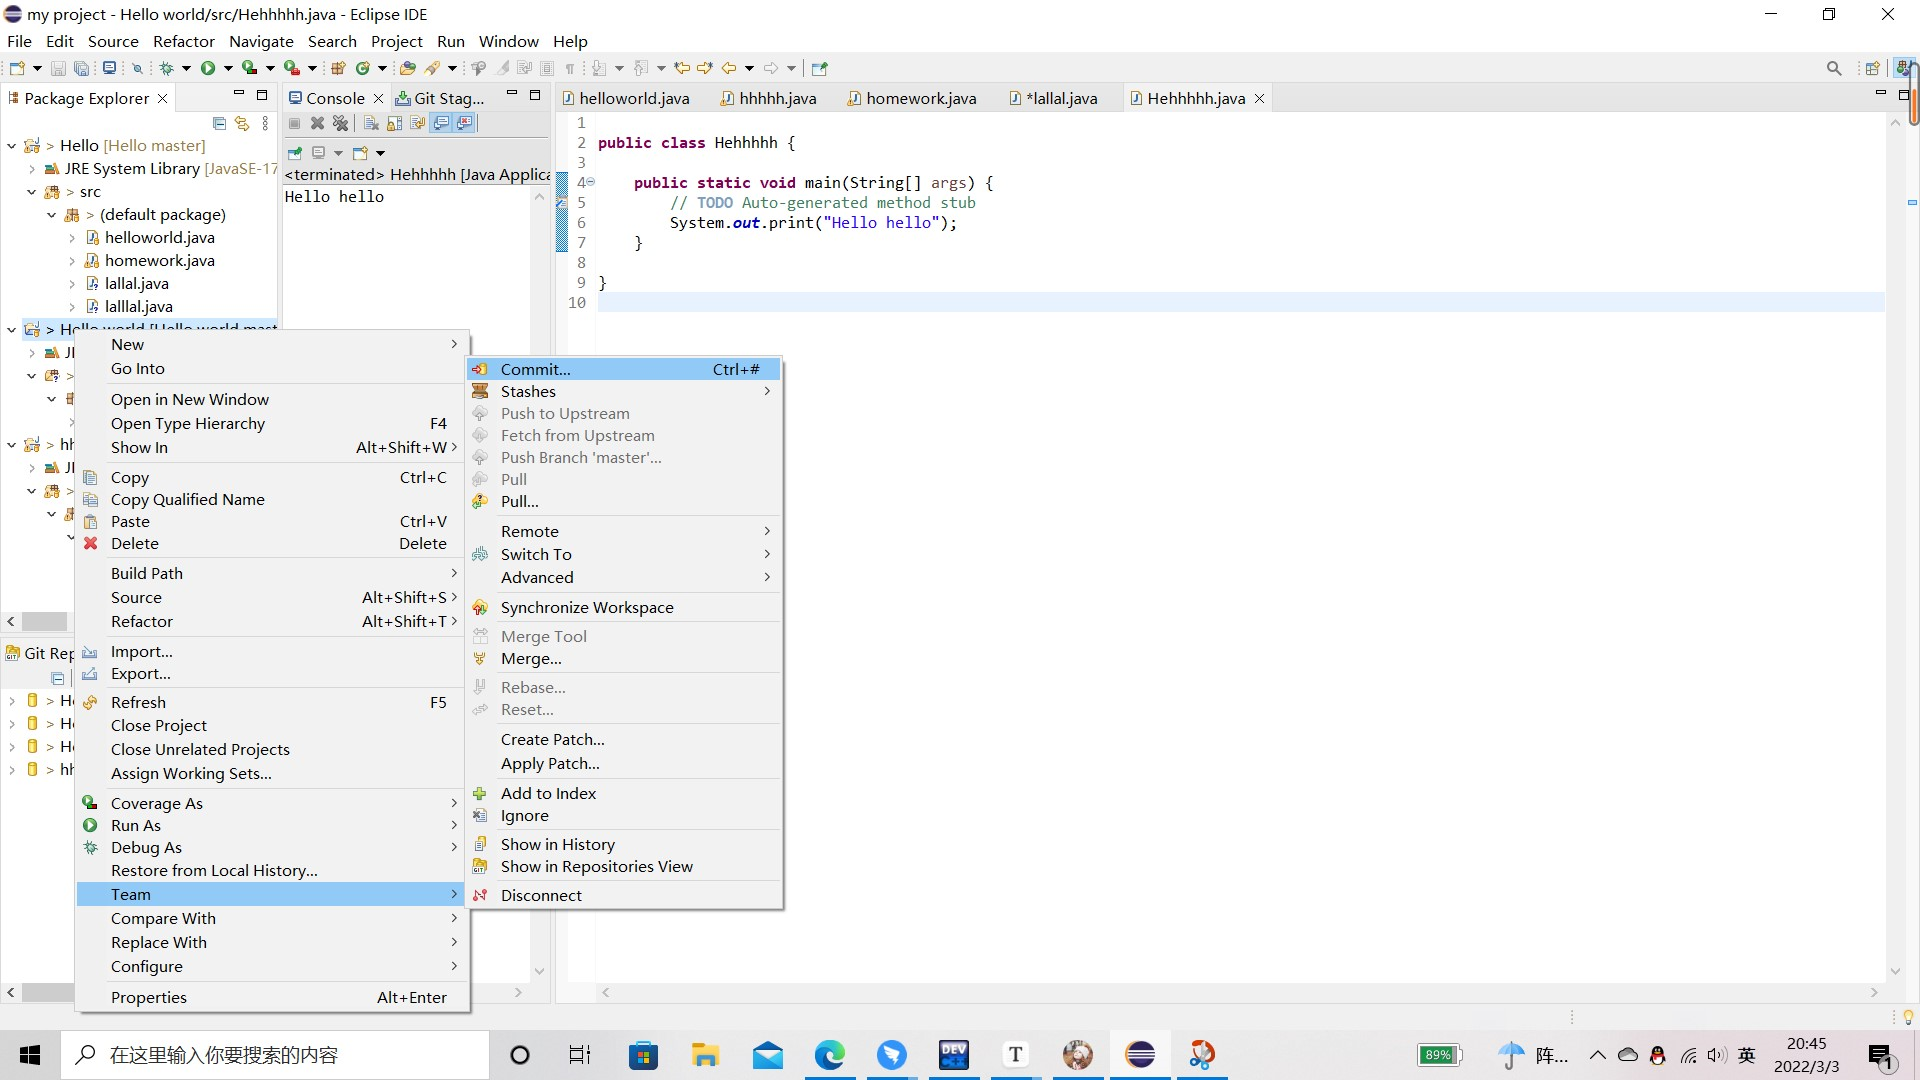Choose Refresh in context menu

coord(272,702)
